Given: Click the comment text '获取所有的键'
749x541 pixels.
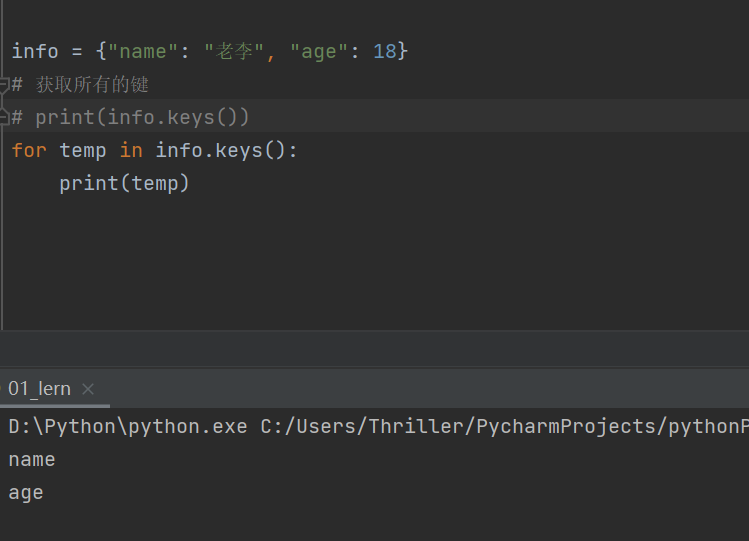Looking at the screenshot, I should [92, 85].
